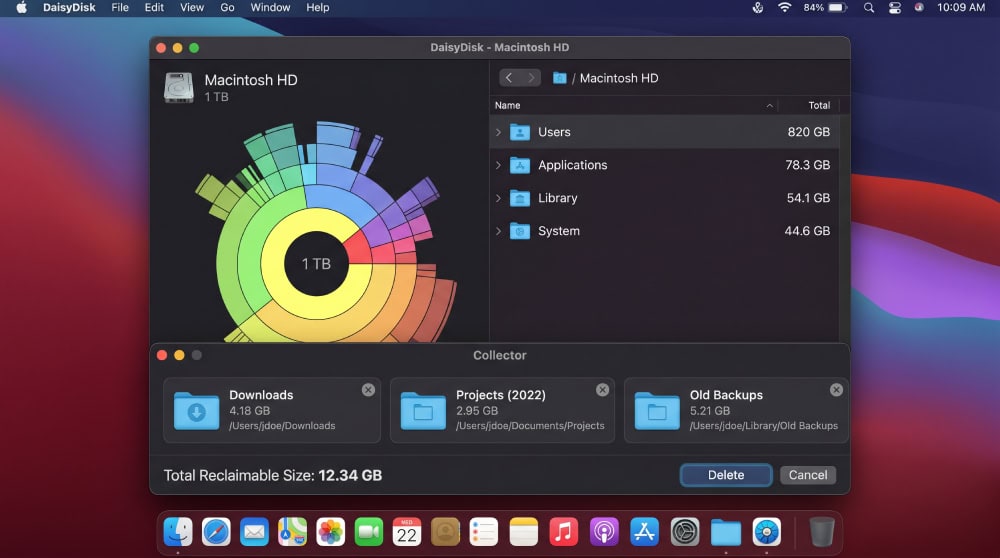Go back with the left arrow button
This screenshot has height=558, width=1000.
point(509,78)
